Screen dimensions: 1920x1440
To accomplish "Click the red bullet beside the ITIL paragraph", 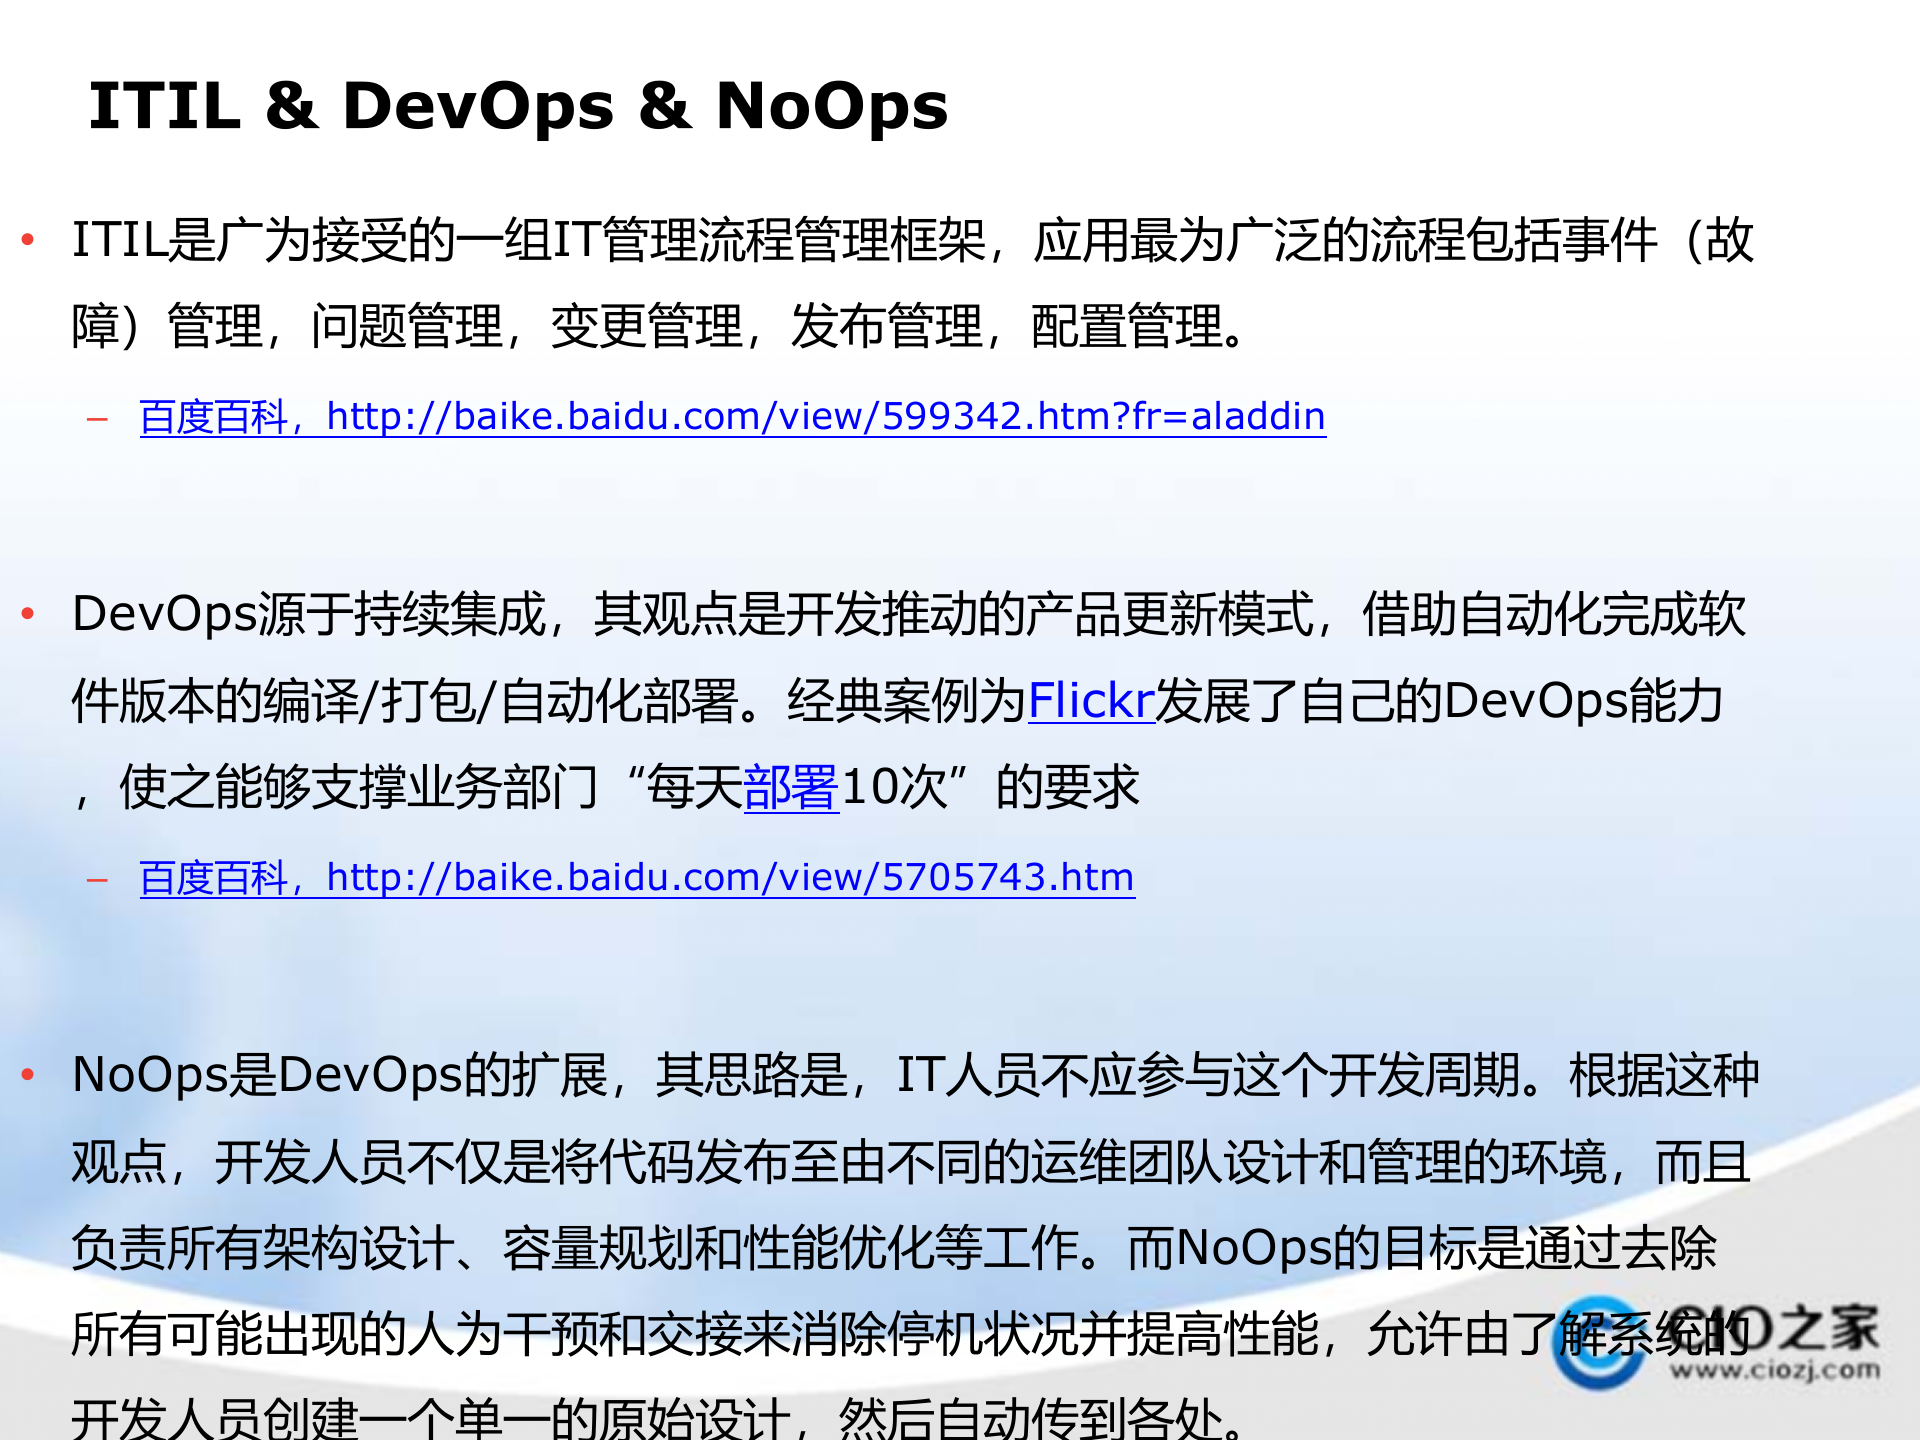I will [28, 240].
